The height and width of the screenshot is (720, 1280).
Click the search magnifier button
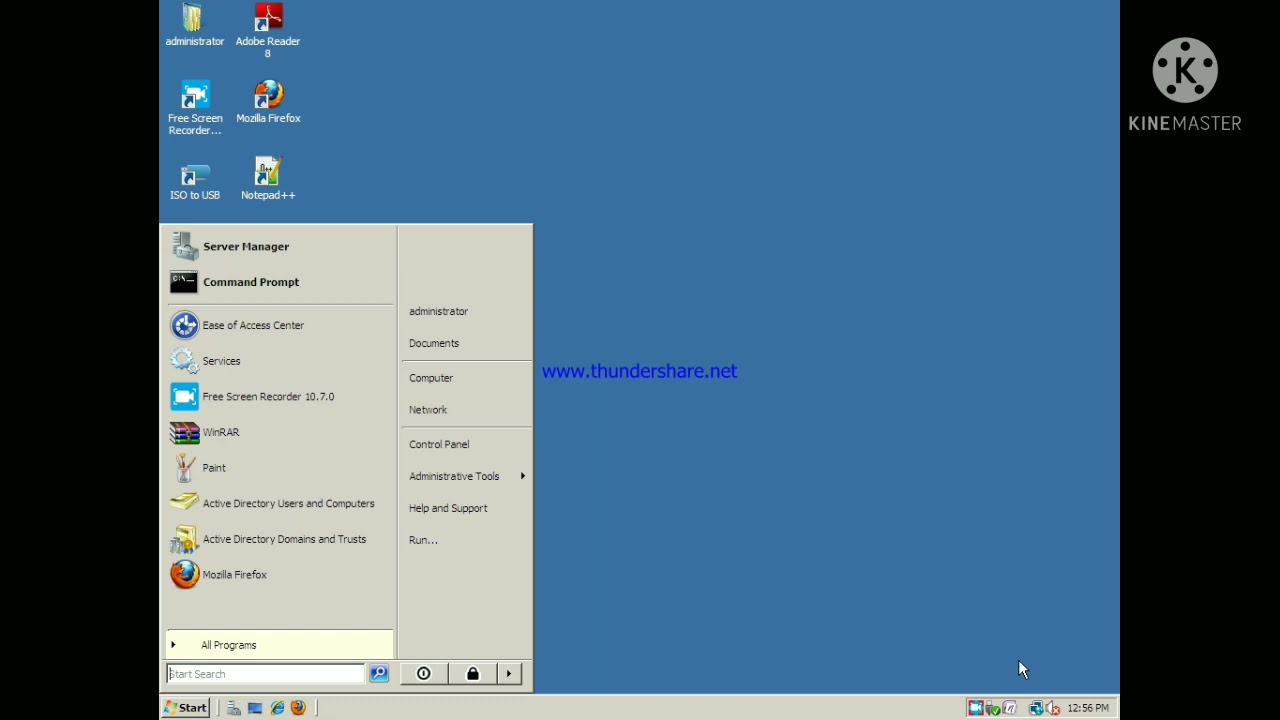[379, 674]
